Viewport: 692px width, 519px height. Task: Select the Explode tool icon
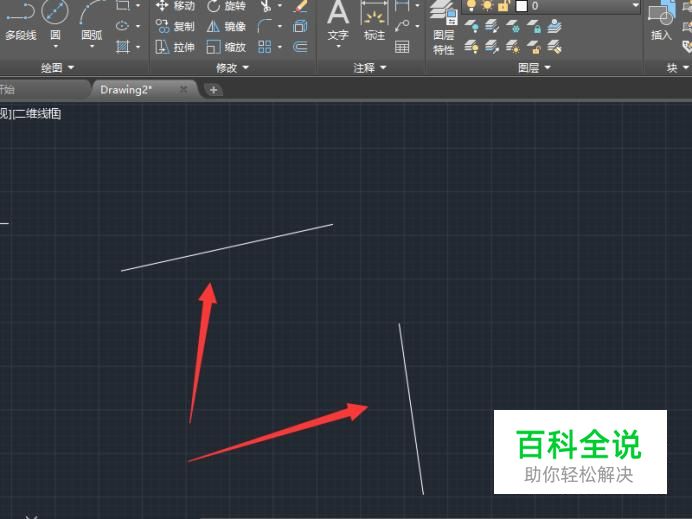pos(300,26)
